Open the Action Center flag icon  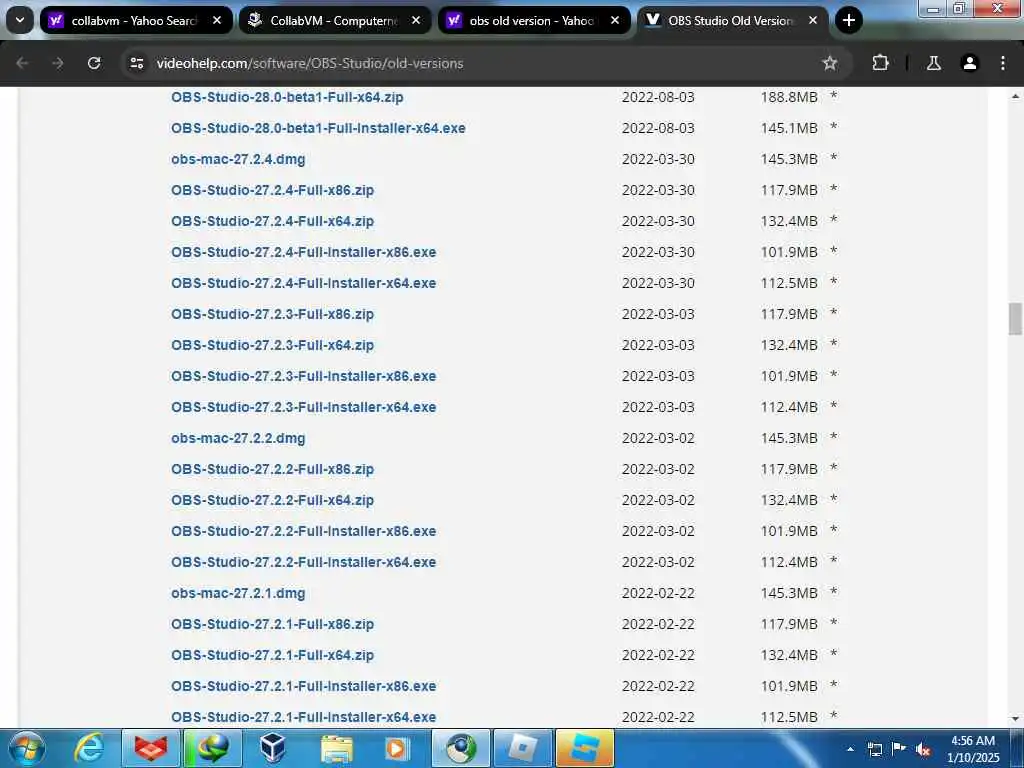pyautogui.click(x=899, y=748)
